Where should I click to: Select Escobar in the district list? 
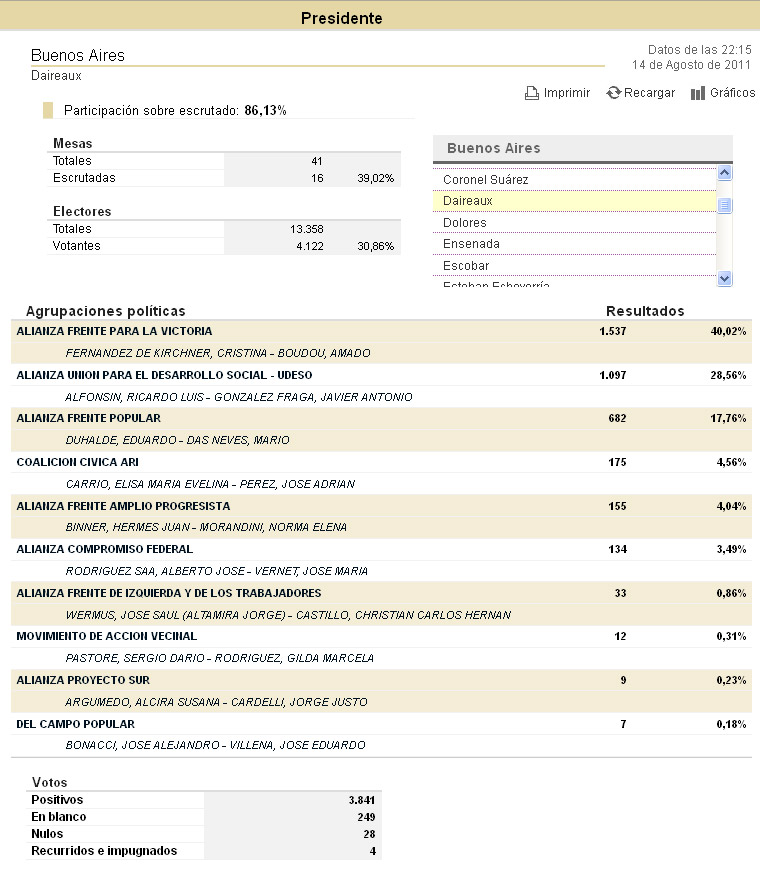click(574, 265)
